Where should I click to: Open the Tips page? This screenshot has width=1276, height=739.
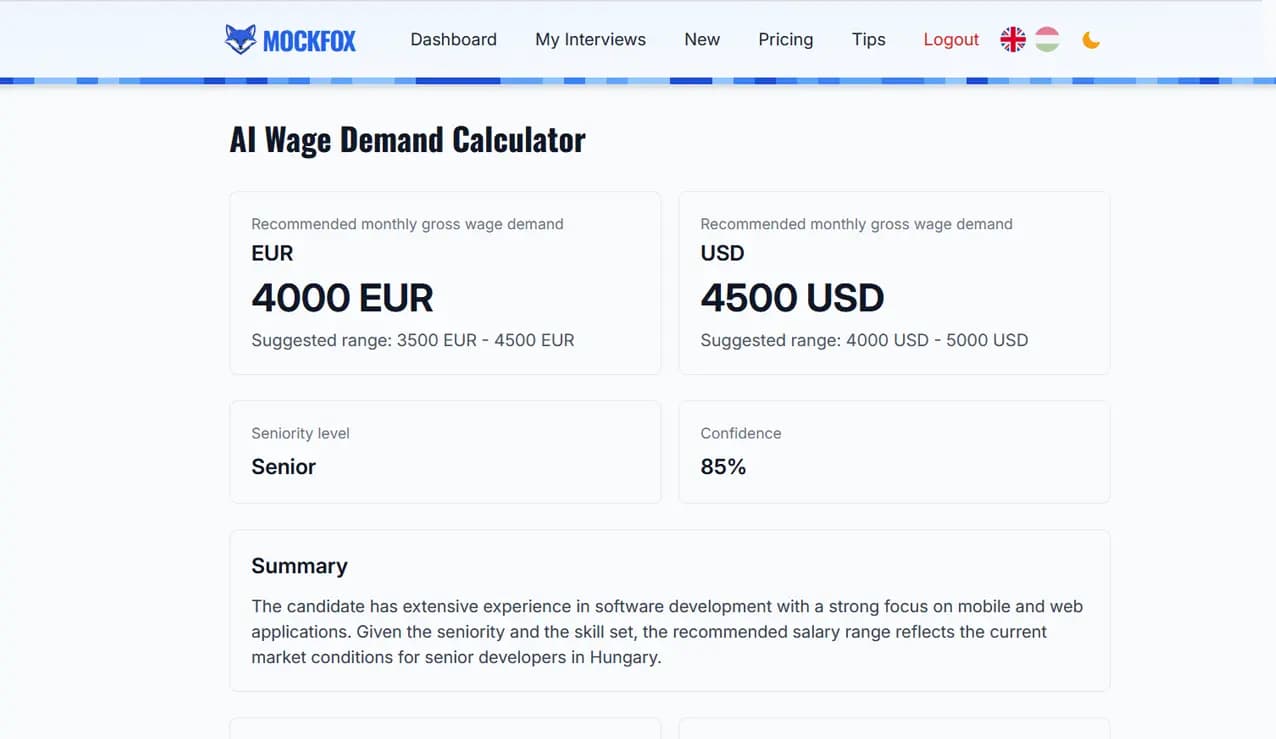868,40
